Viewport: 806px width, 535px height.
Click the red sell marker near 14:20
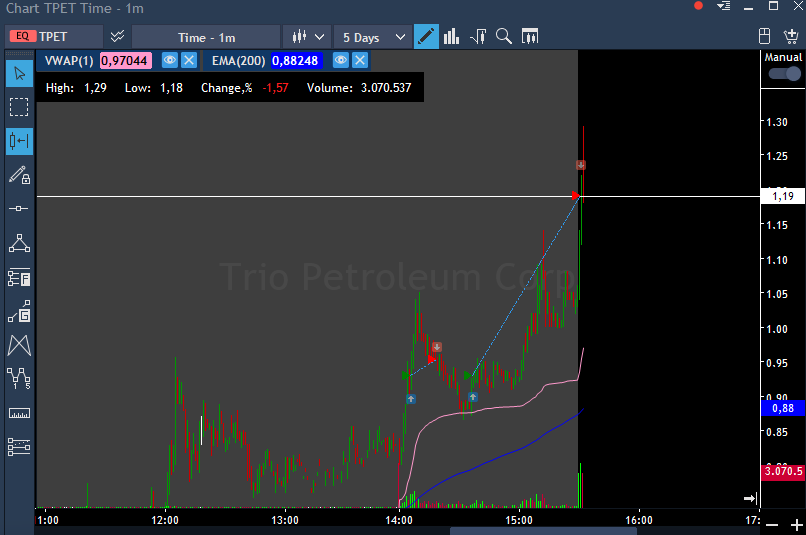pos(437,347)
